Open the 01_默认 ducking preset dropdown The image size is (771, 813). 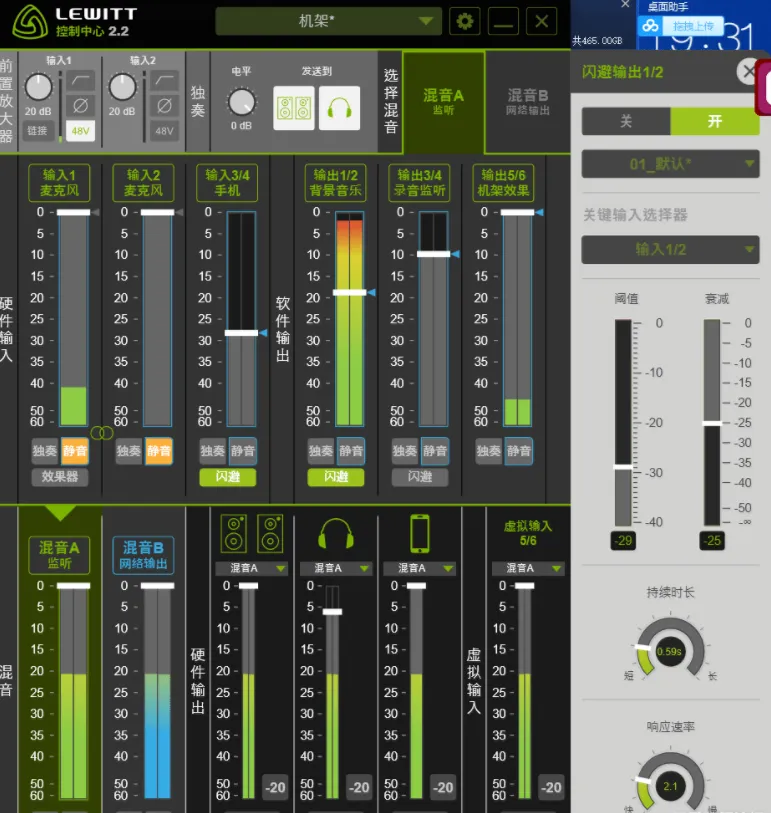(670, 164)
